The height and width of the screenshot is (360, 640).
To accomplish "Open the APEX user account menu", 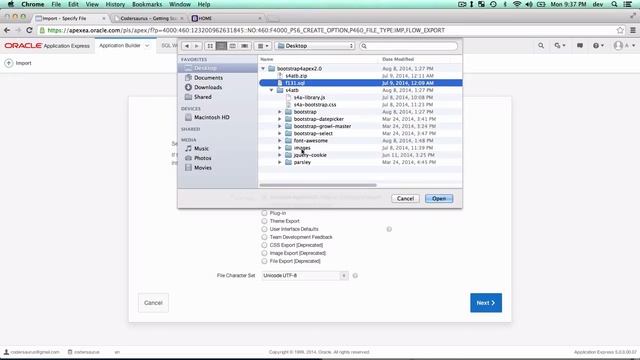I will point(624,46).
